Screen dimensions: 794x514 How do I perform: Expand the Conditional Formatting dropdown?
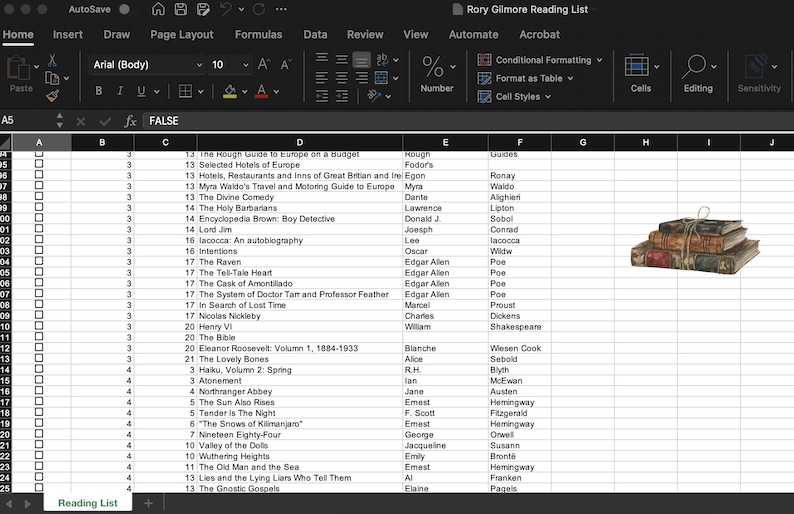[600, 60]
